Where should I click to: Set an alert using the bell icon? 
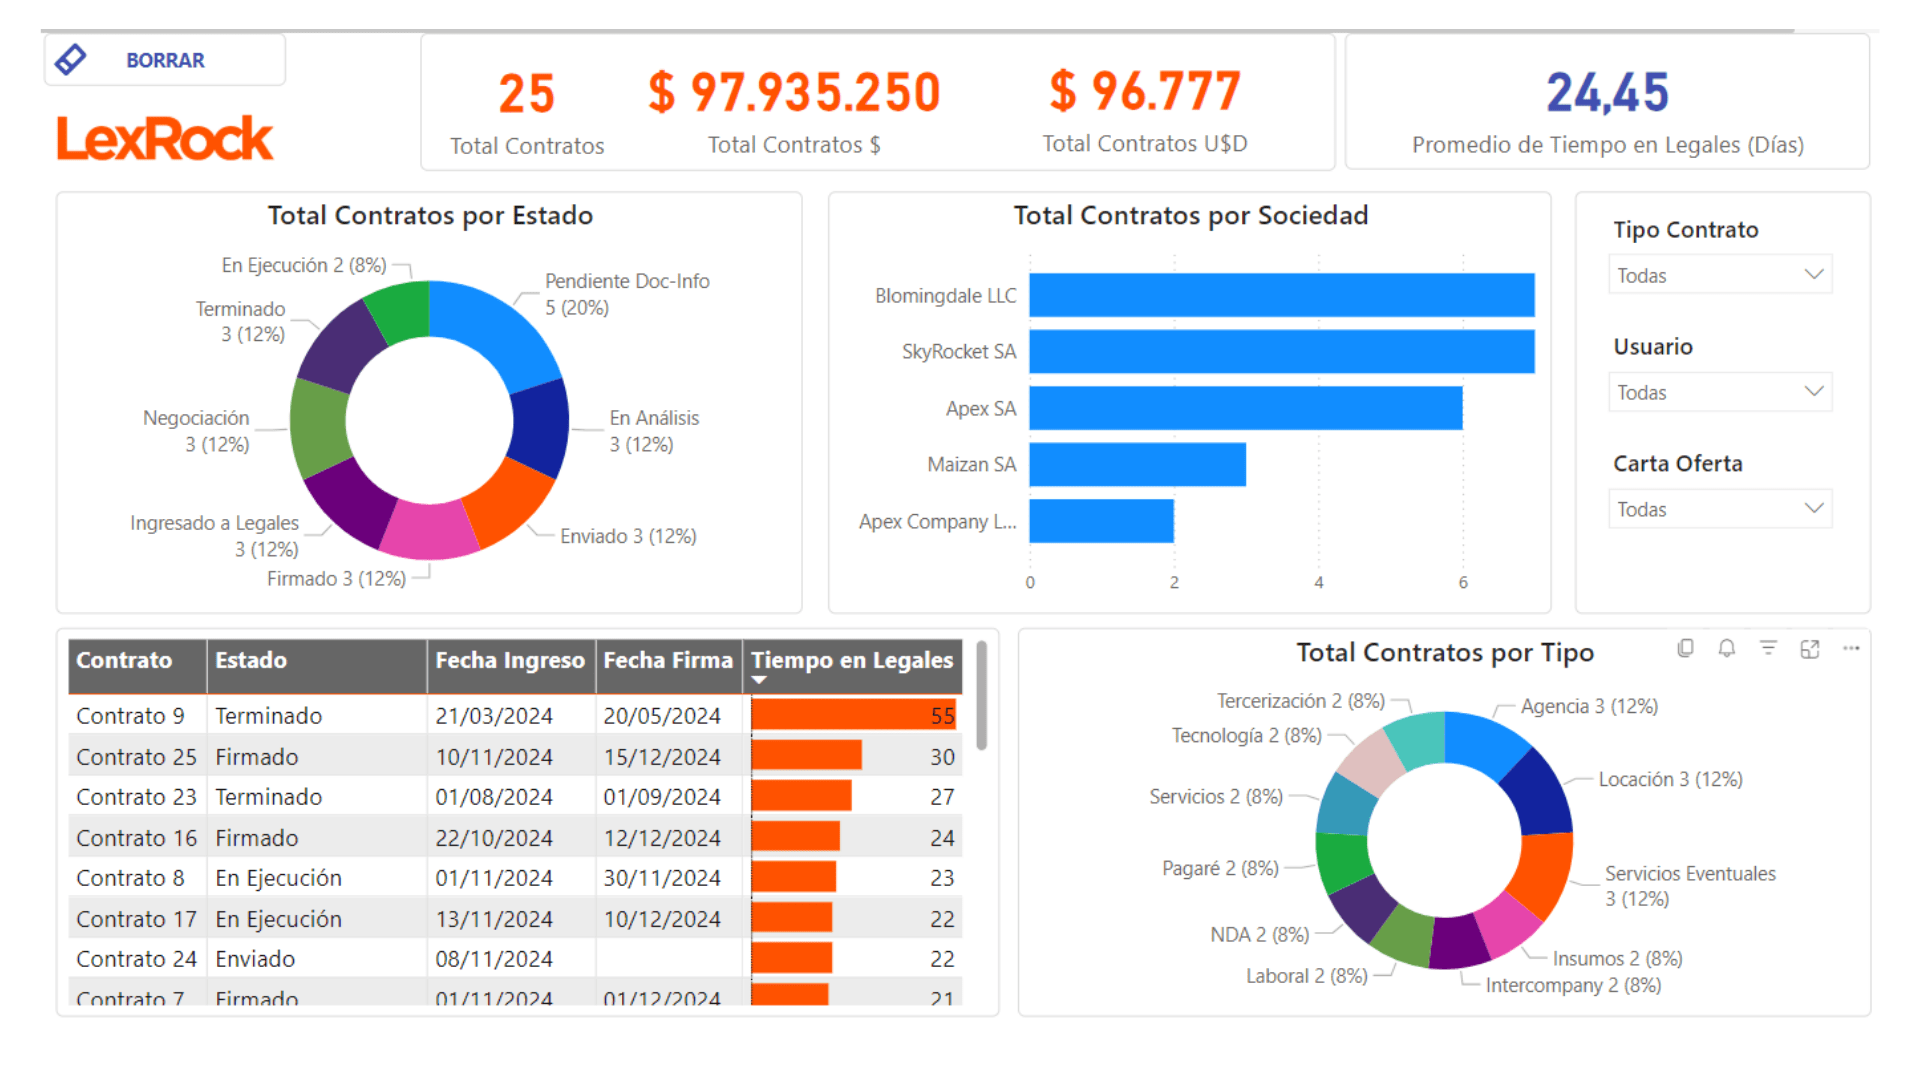click(x=1726, y=648)
